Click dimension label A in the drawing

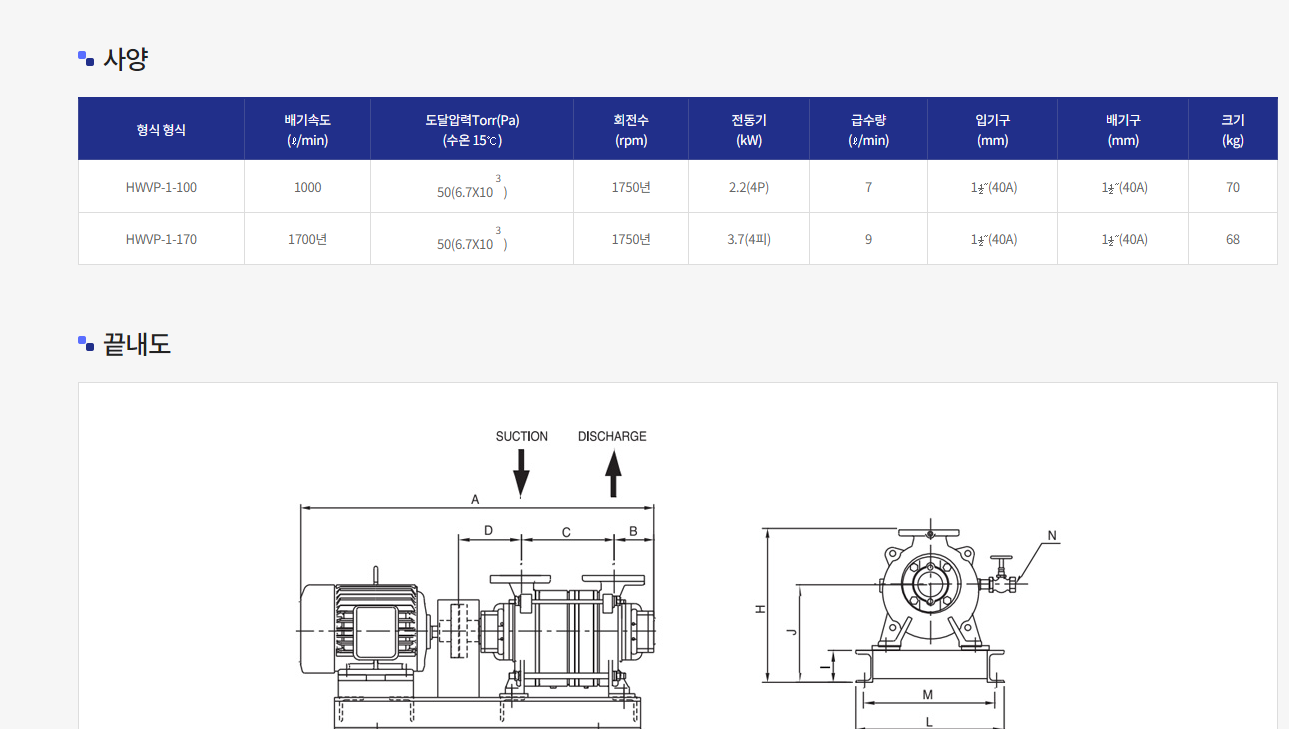click(x=475, y=498)
